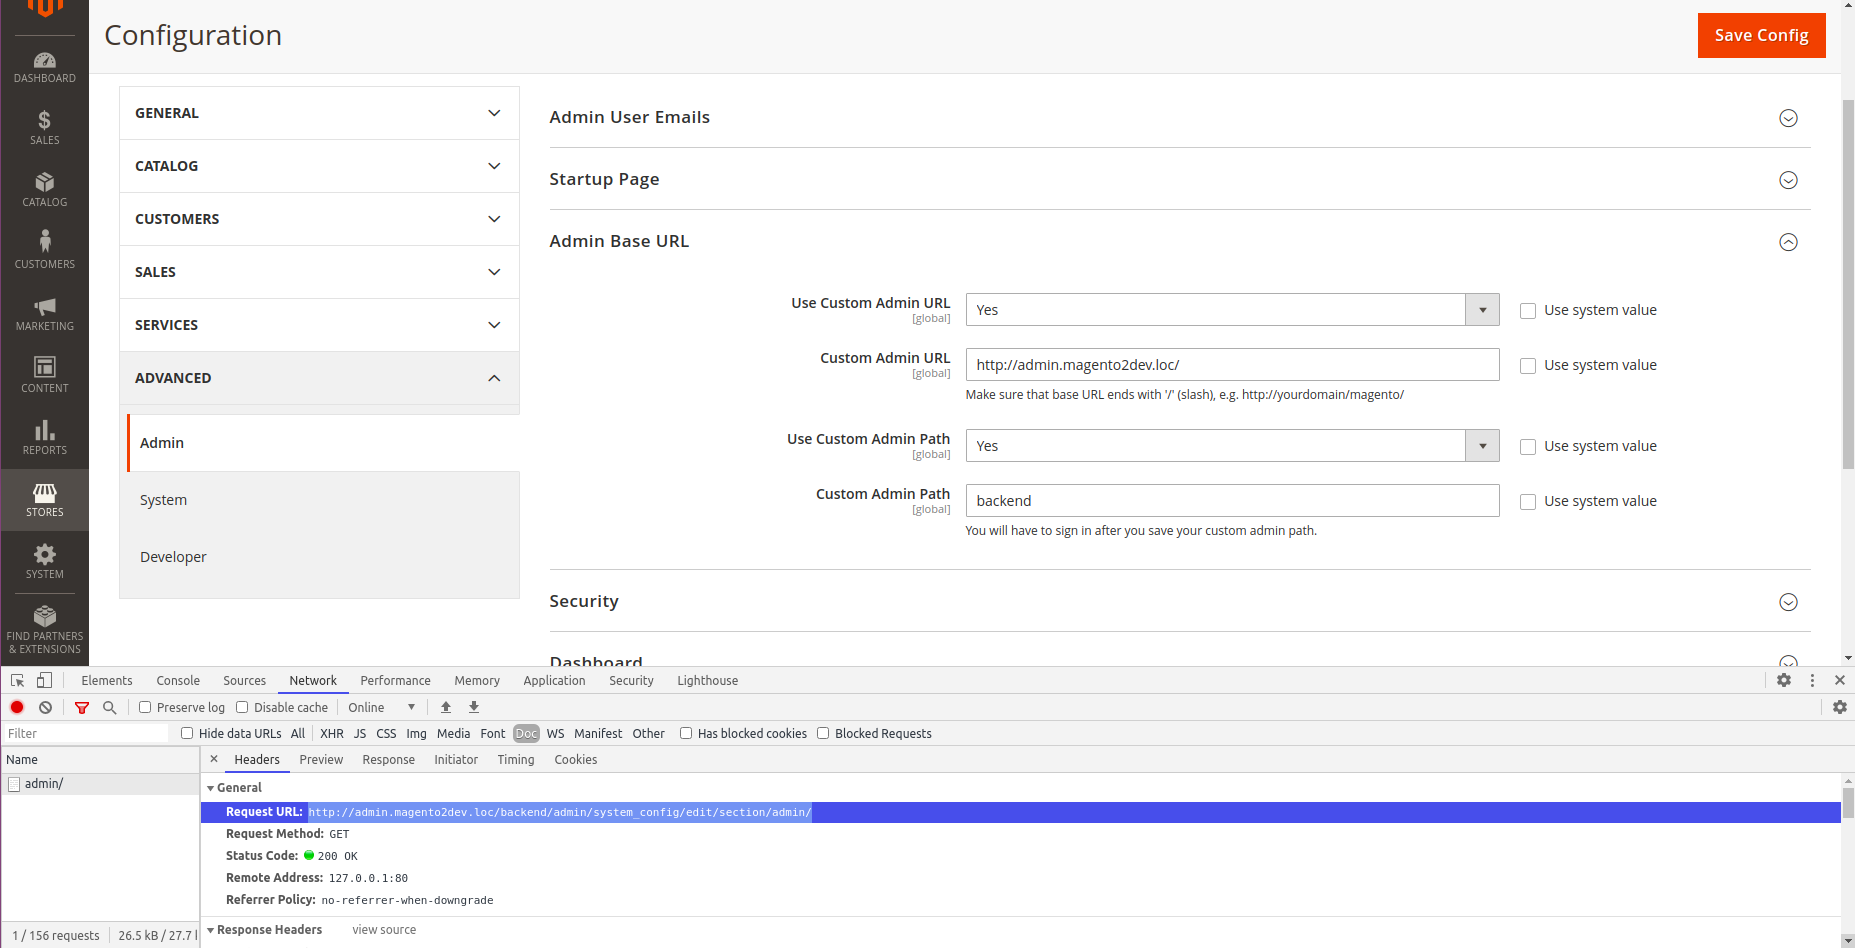
Task: Click the inspect element icon in DevTools
Action: 16,680
